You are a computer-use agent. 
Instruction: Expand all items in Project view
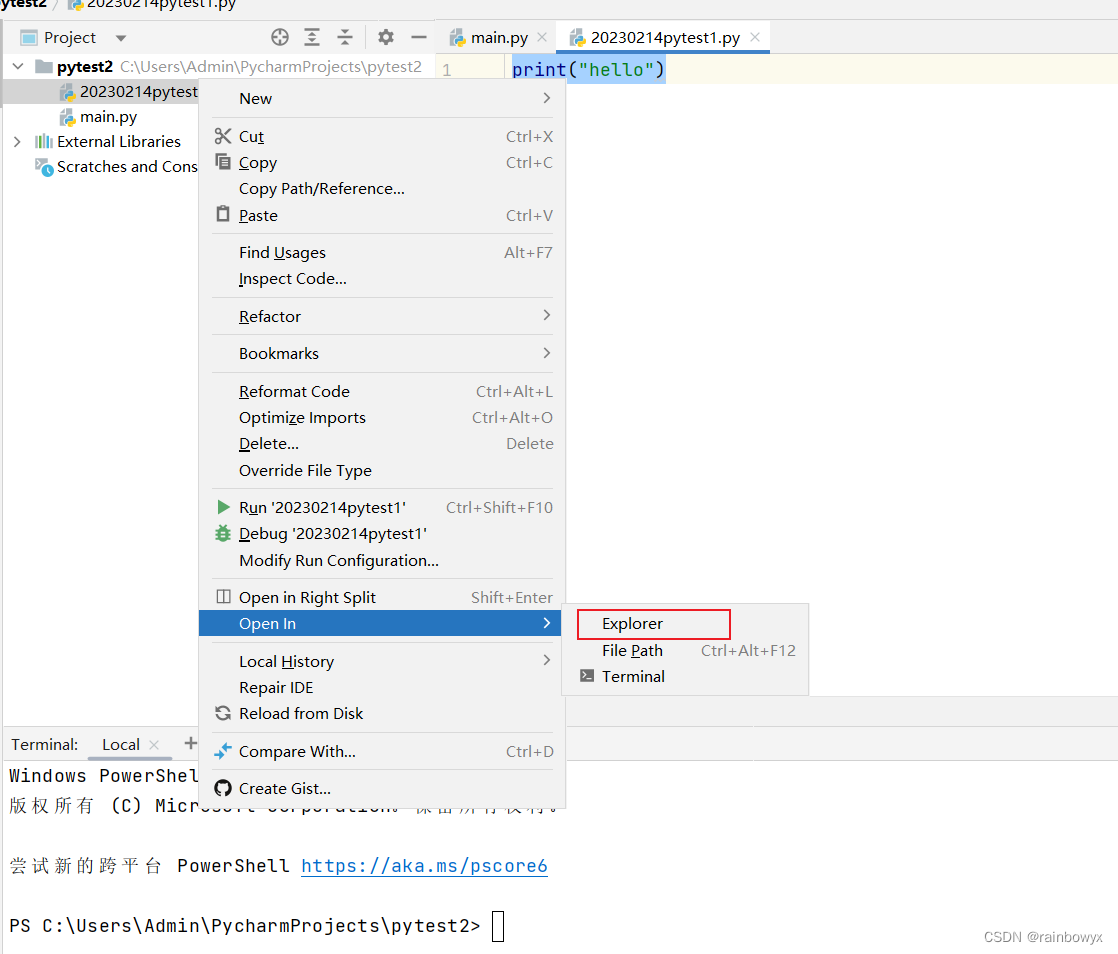[x=311, y=37]
